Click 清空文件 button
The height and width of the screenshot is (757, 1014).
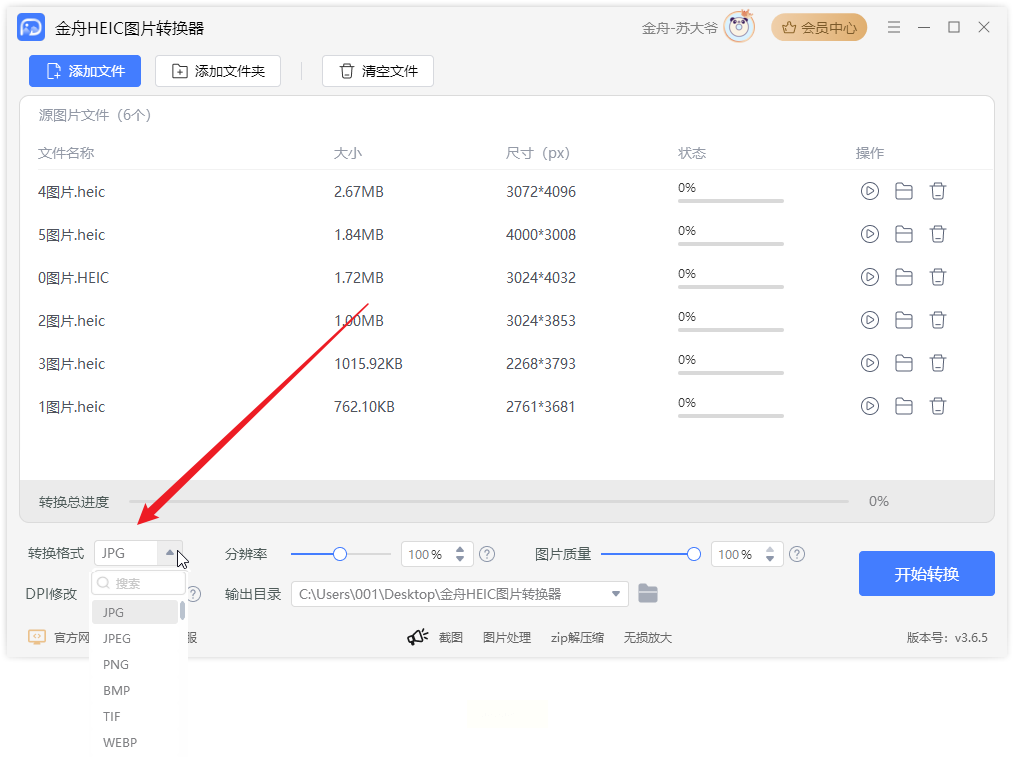coord(378,70)
